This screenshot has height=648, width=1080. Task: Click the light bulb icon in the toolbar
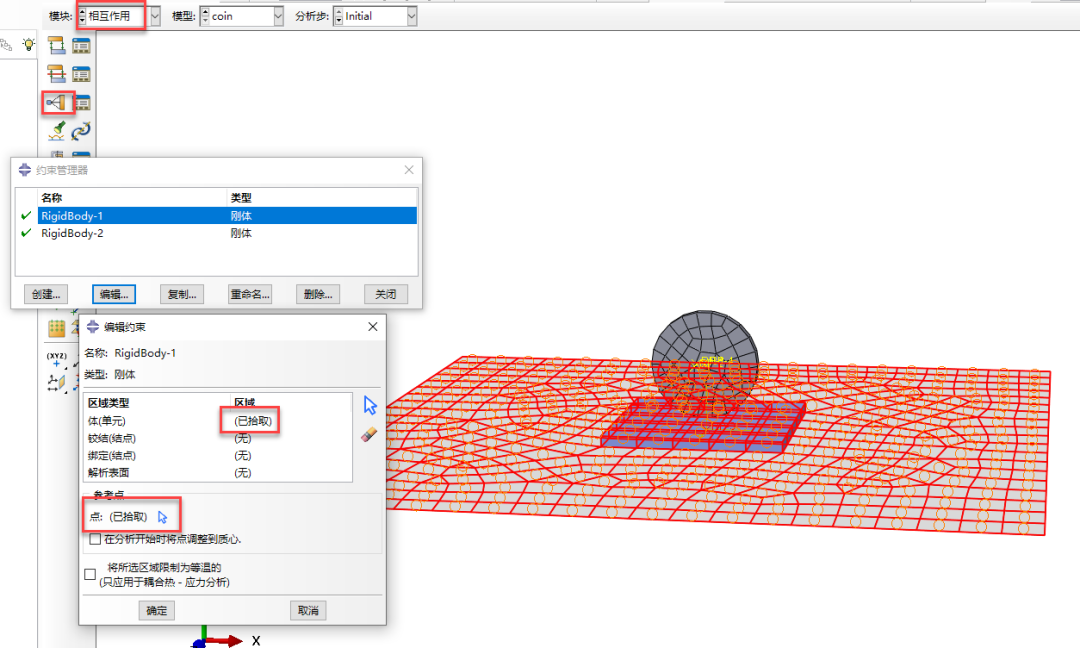point(28,45)
